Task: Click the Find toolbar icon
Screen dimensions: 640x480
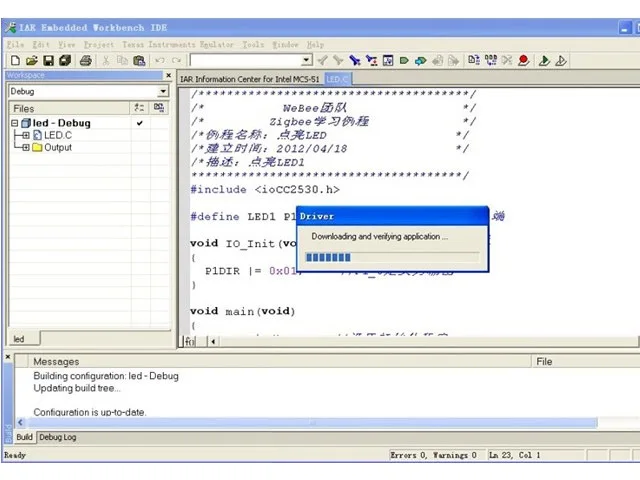Action: [355, 61]
